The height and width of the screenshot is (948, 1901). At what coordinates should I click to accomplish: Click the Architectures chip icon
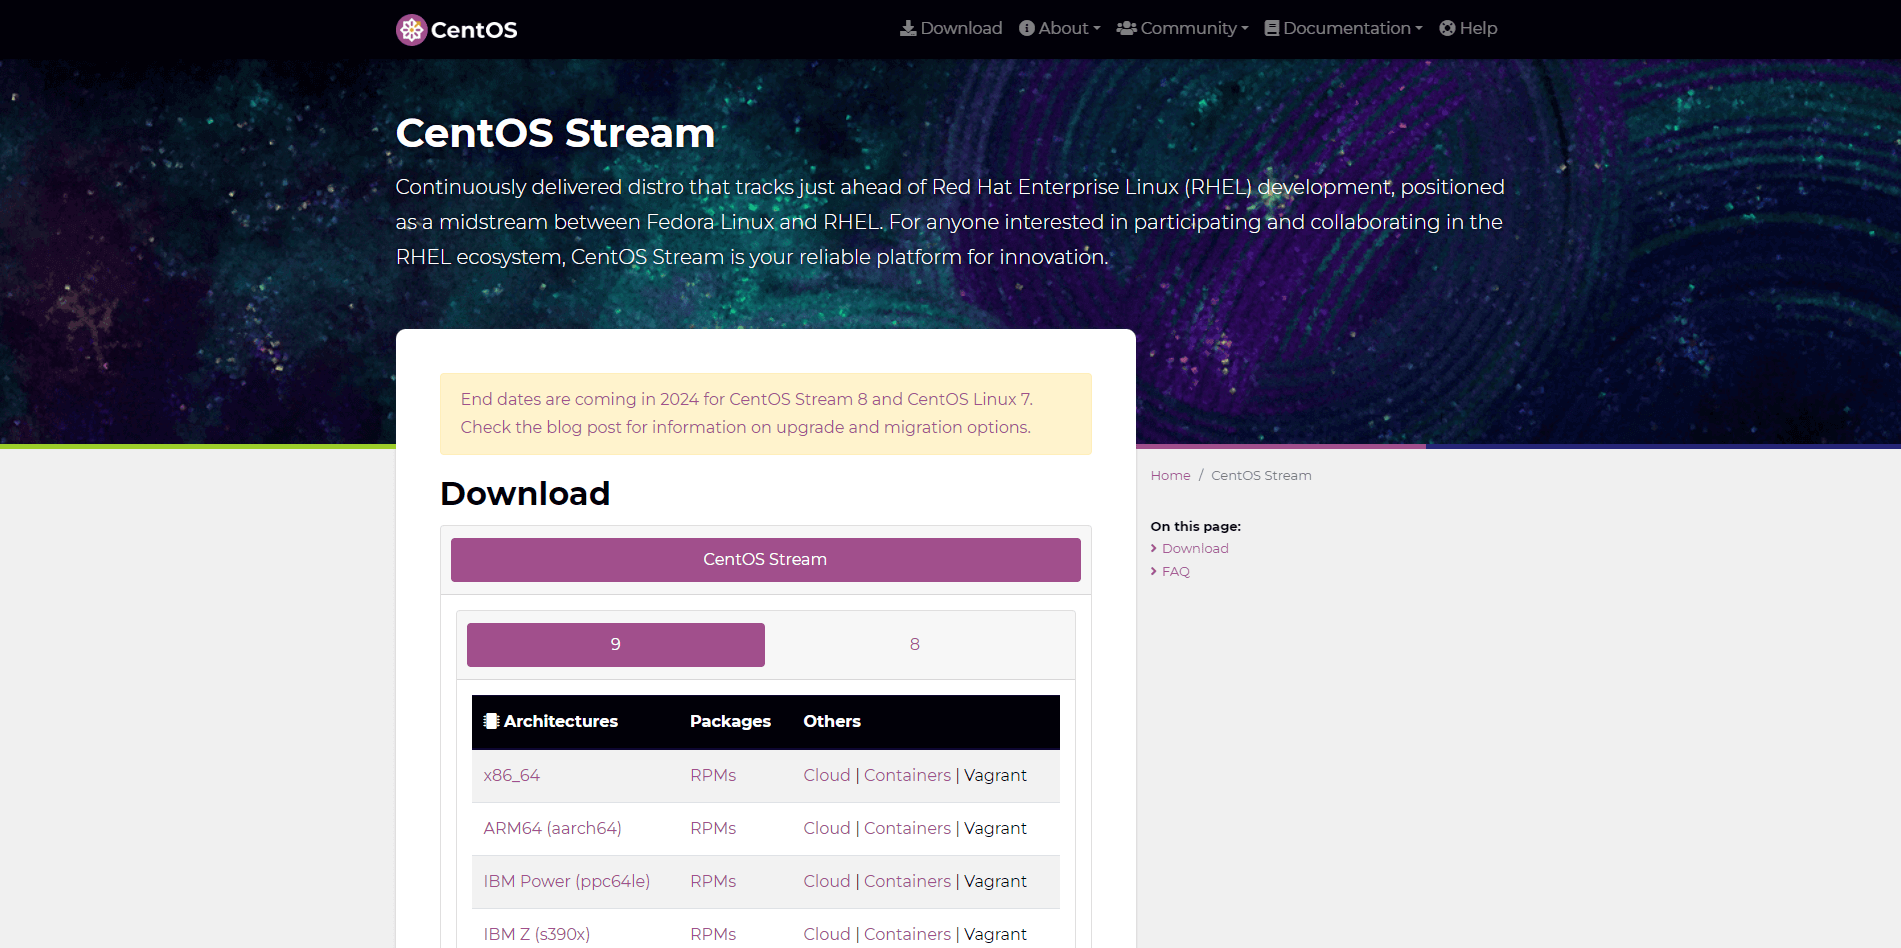pos(491,721)
